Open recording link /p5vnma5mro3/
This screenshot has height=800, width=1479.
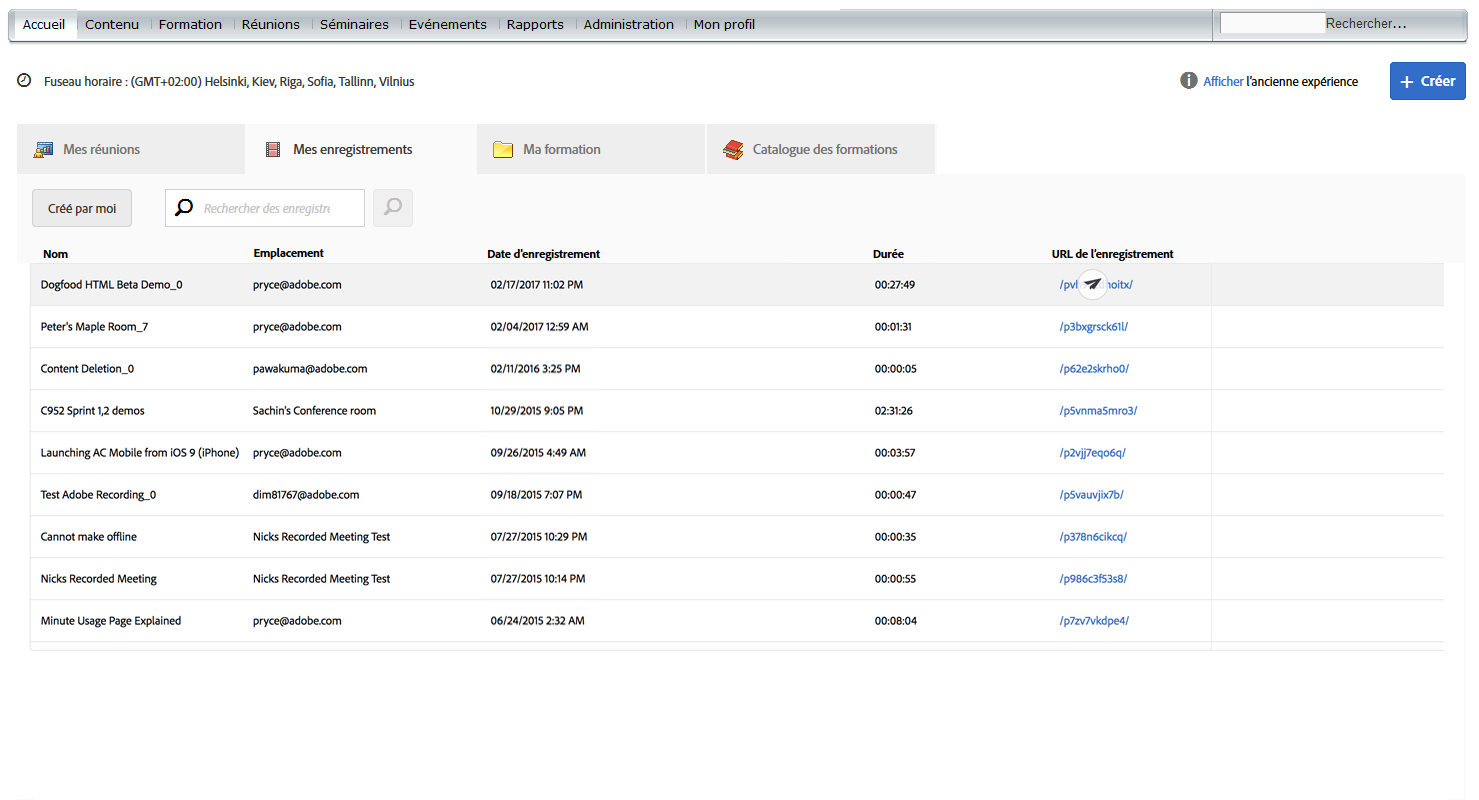click(x=1096, y=410)
